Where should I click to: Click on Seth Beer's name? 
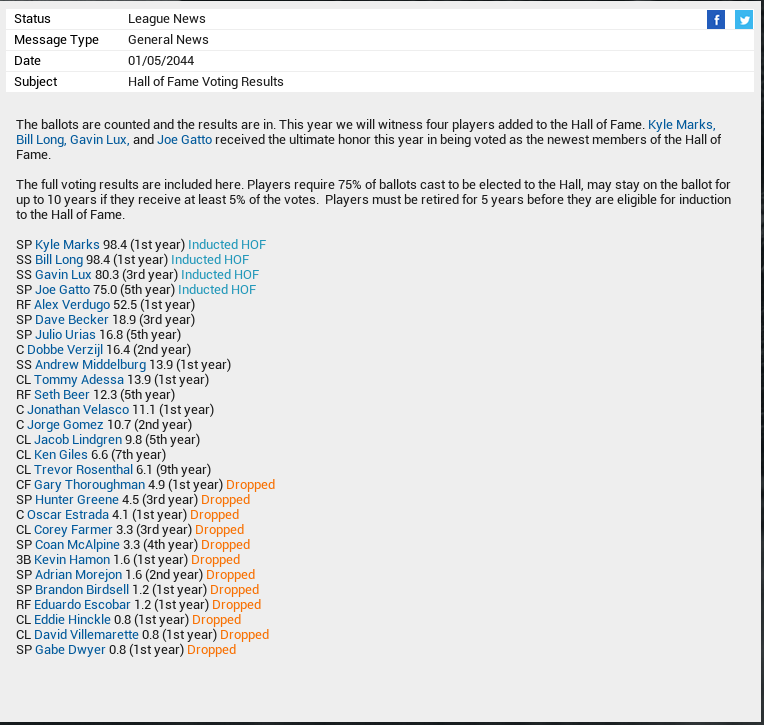pyautogui.click(x=62, y=395)
